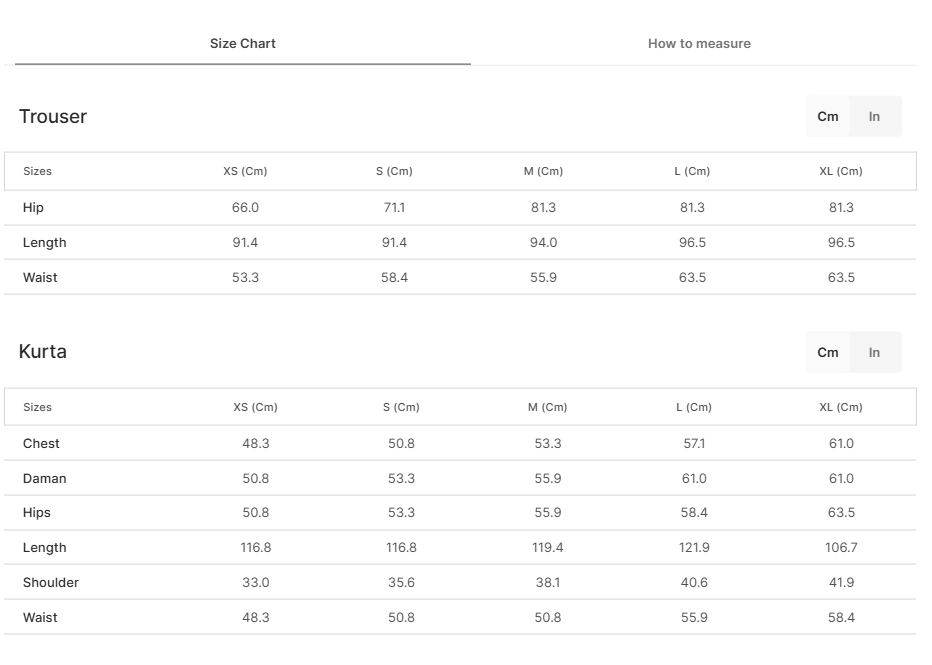Viewport: 932px width, 665px height.
Task: Select the Kurta Shoulder row label
Action: tap(51, 583)
